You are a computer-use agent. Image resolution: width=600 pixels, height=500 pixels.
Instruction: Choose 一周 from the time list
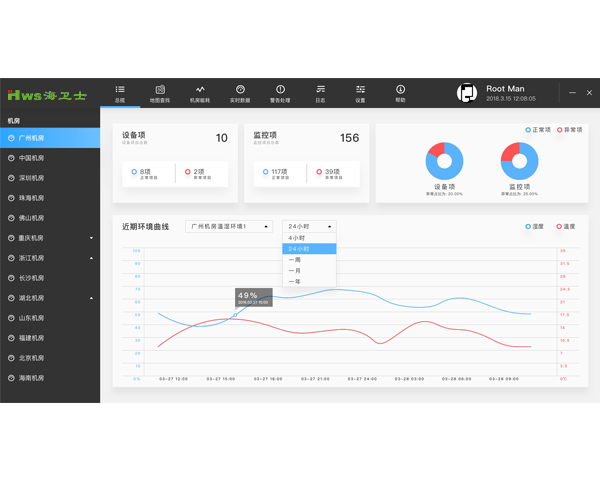coord(309,260)
